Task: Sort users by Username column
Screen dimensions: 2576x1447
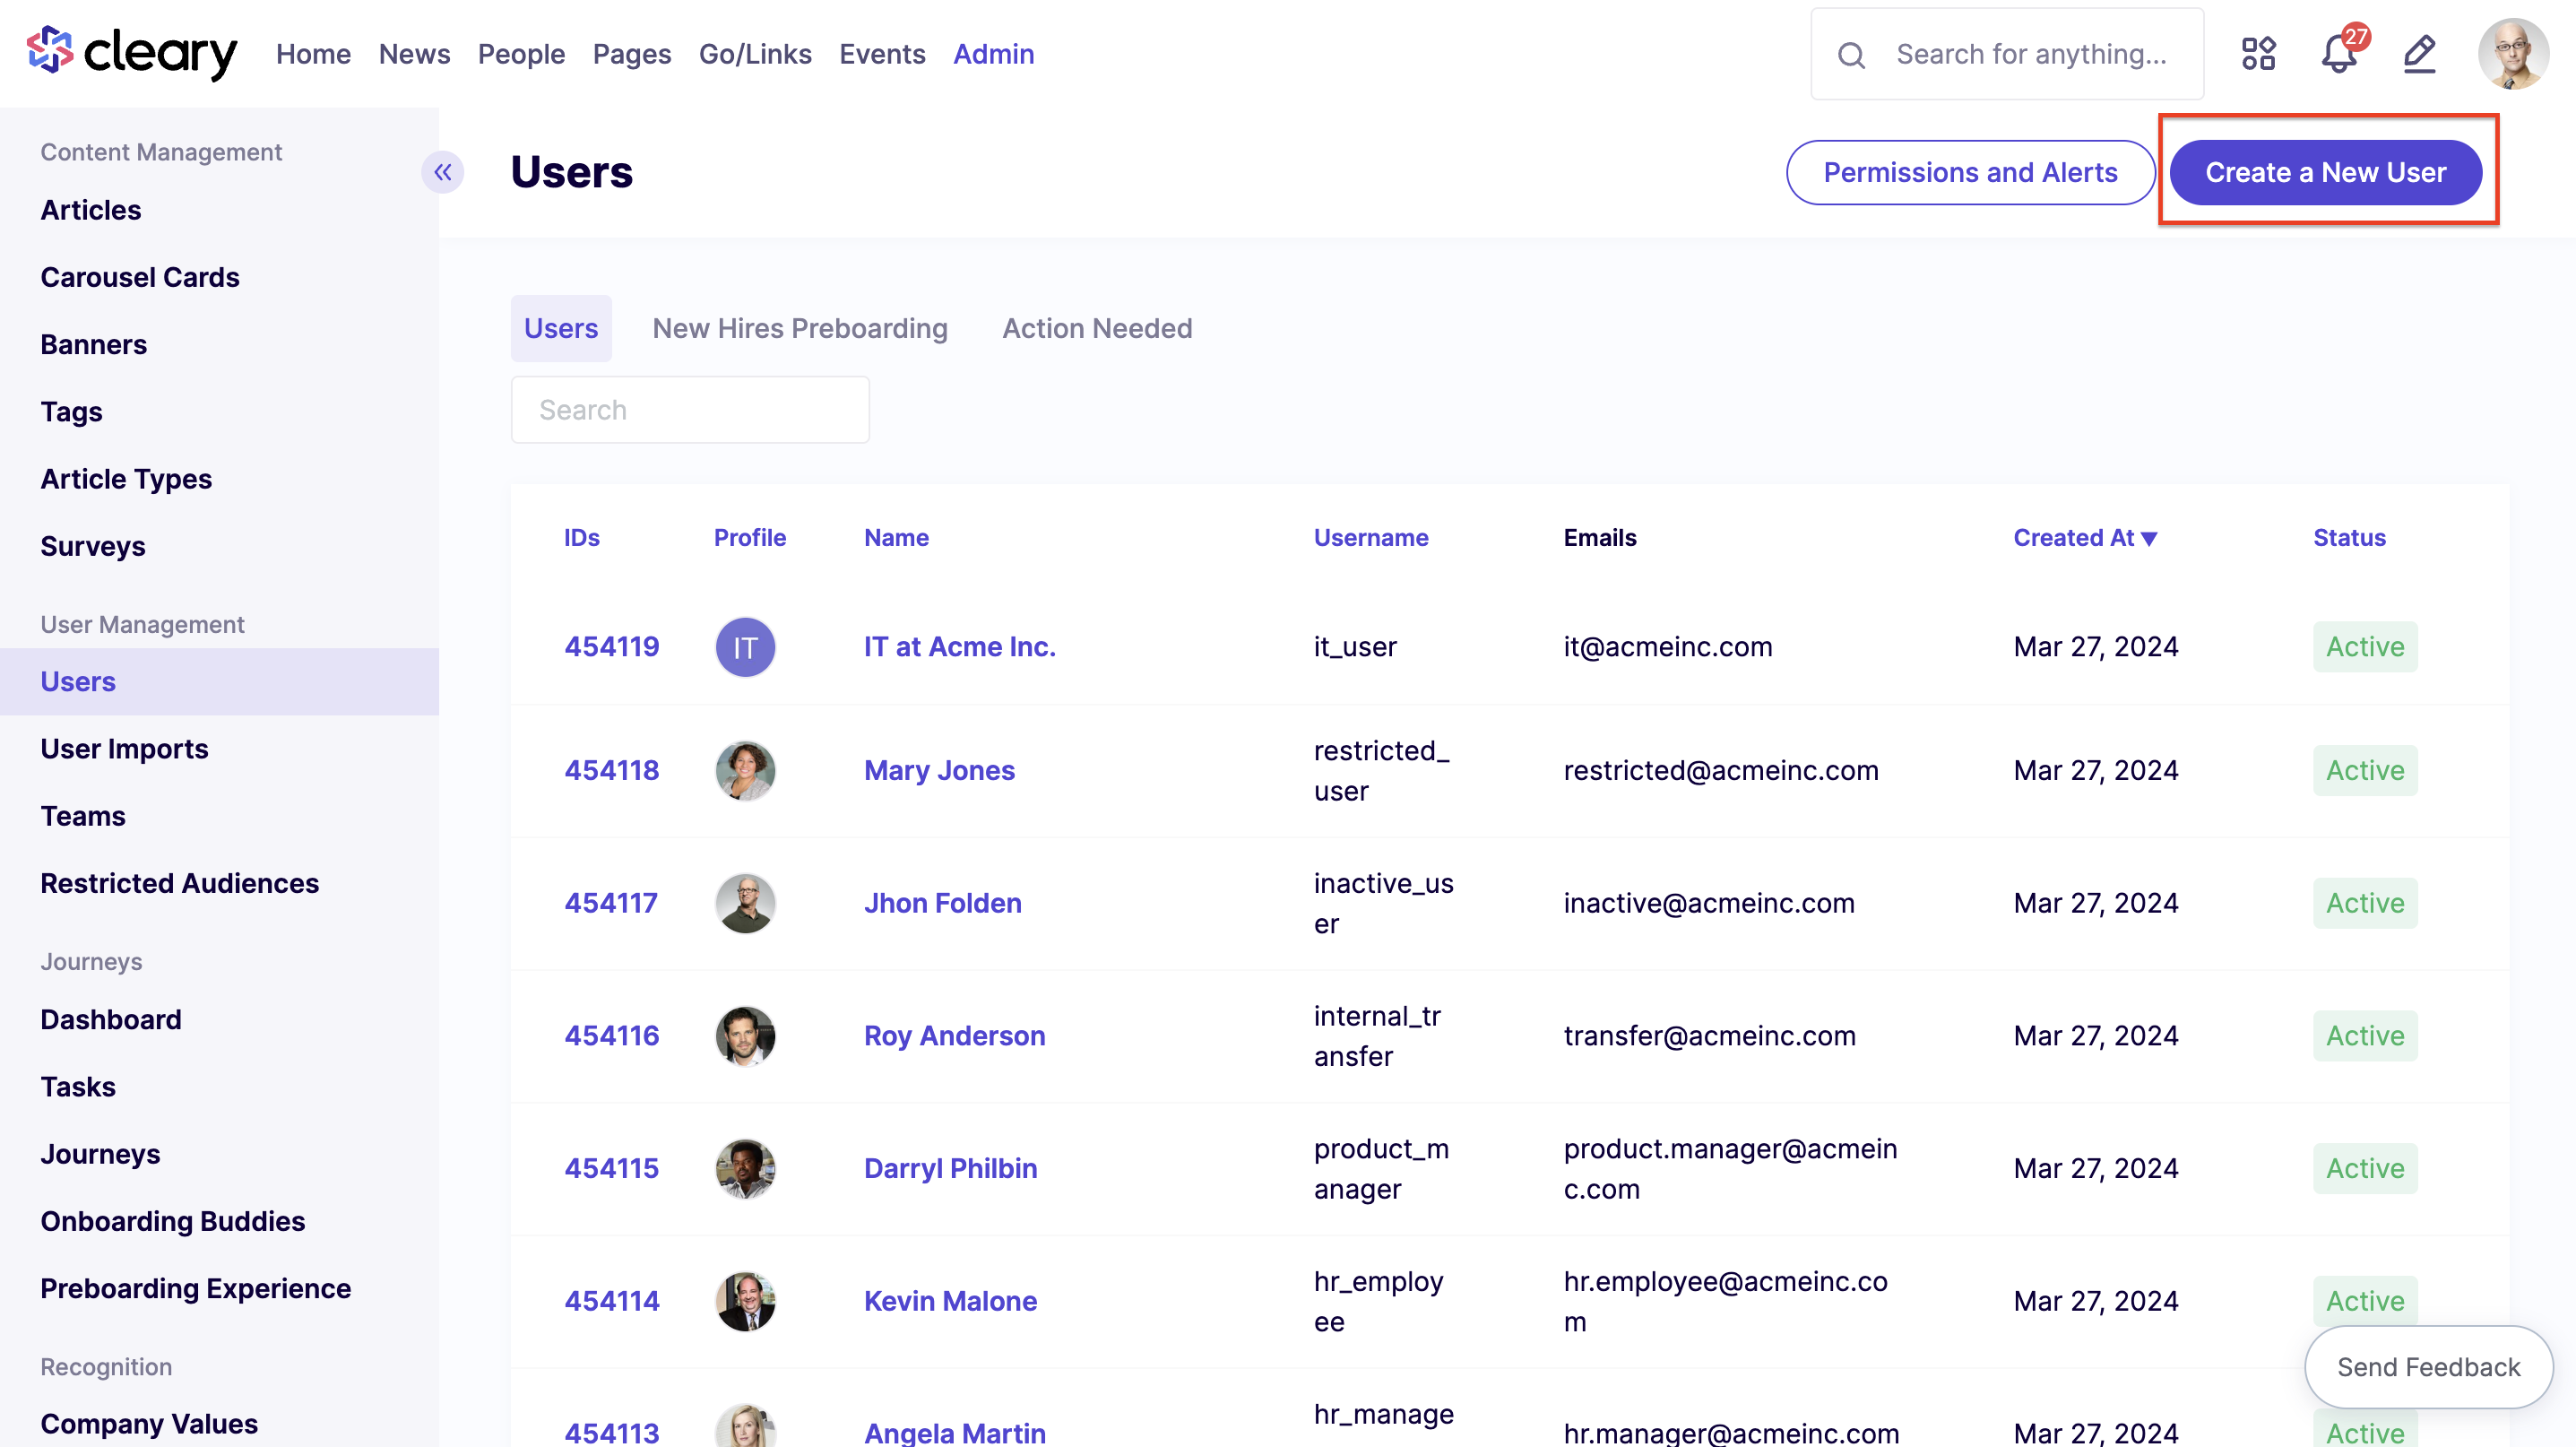Action: click(1370, 538)
